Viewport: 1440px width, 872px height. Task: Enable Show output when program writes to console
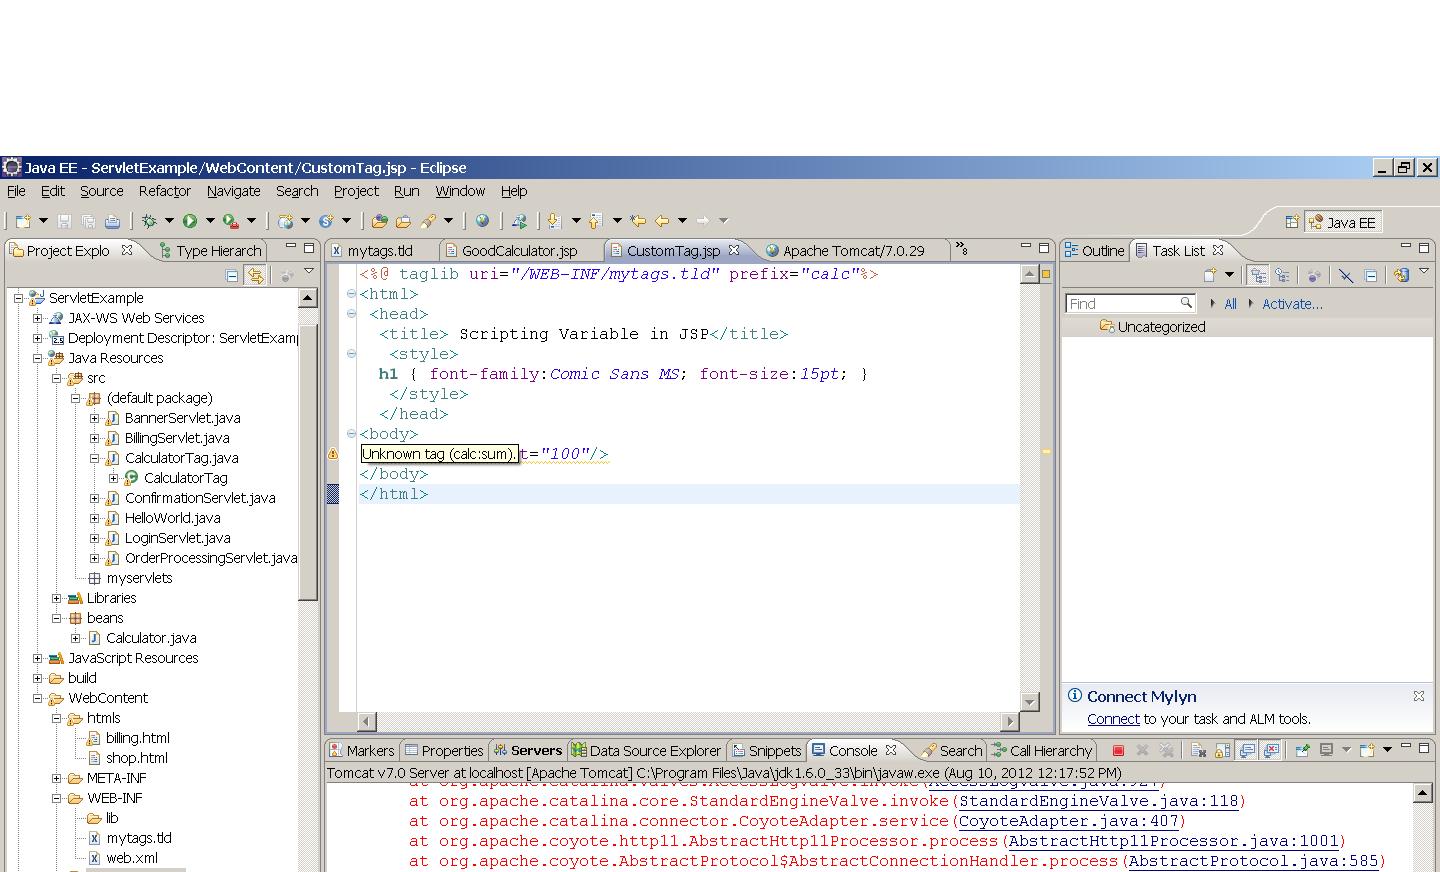click(1245, 750)
